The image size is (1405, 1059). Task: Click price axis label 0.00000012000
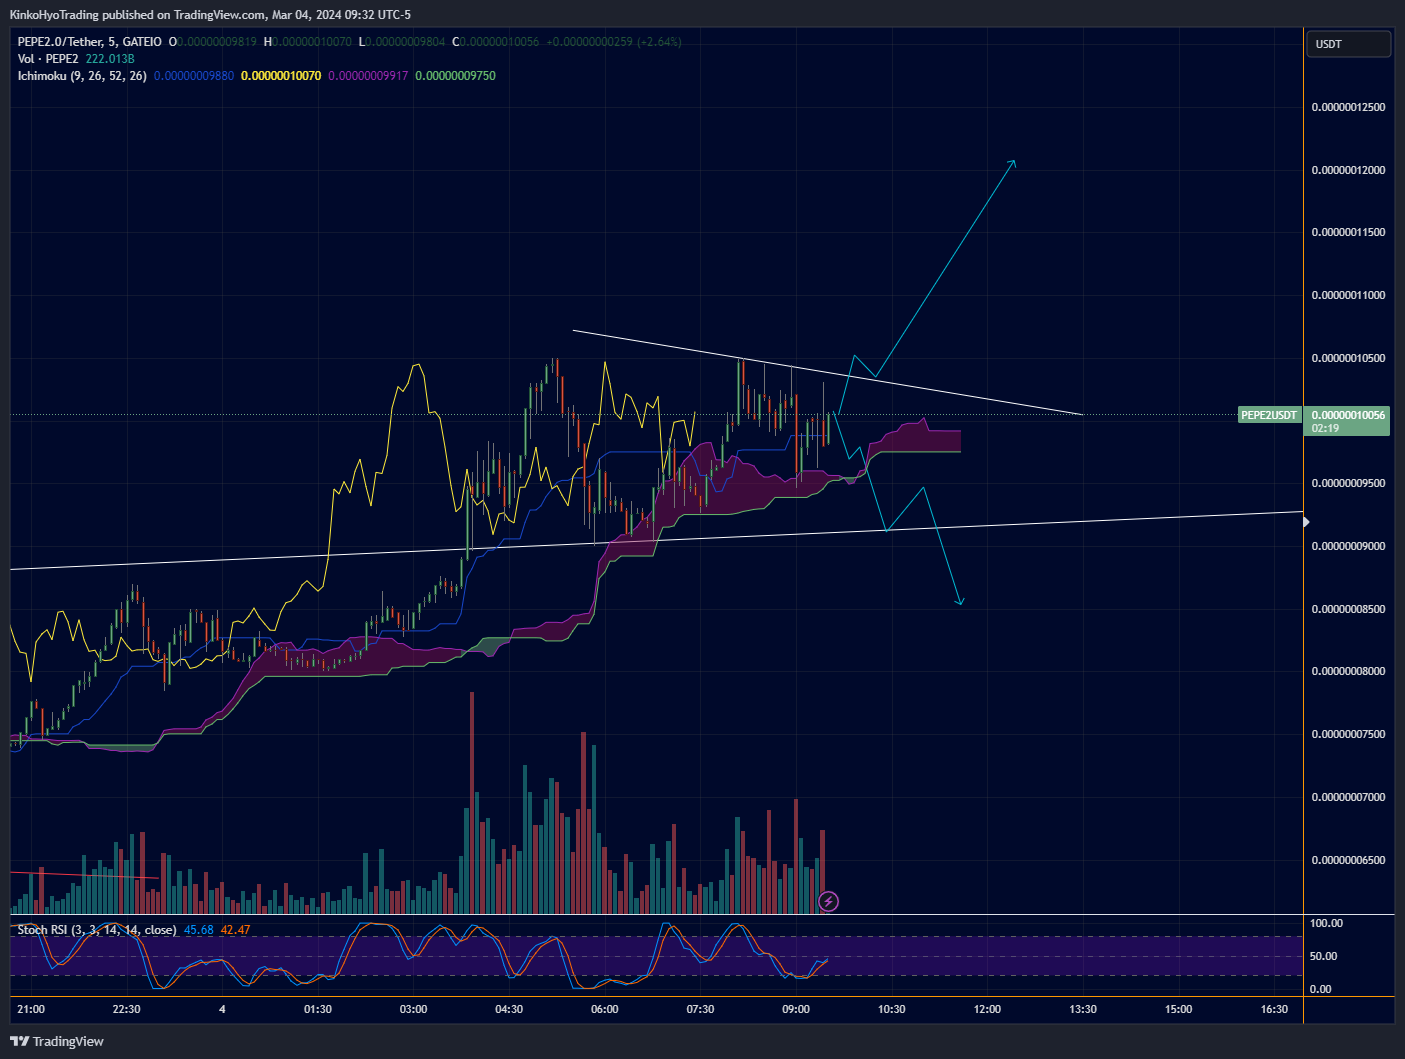pos(1348,170)
